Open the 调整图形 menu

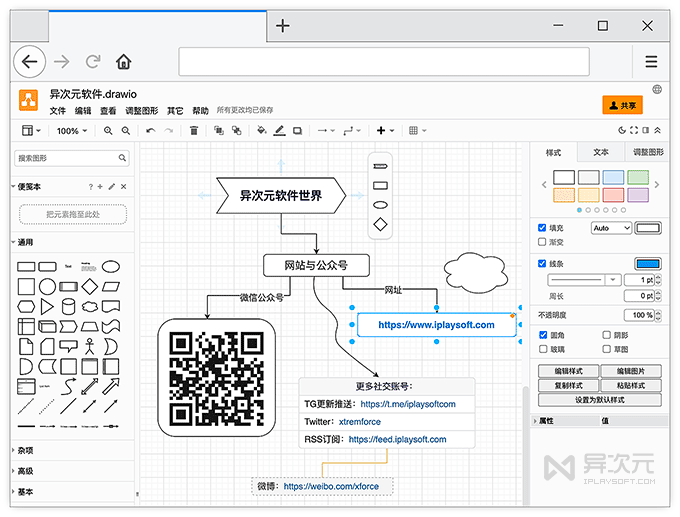pos(142,111)
